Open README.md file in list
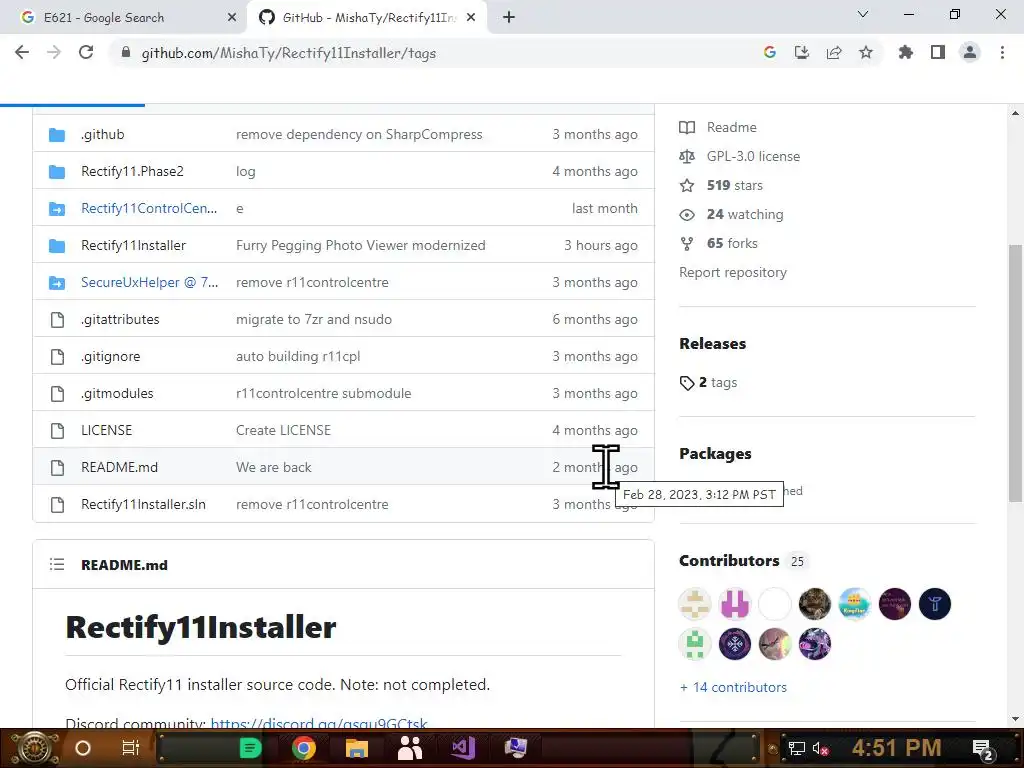This screenshot has height=768, width=1024. [120, 468]
